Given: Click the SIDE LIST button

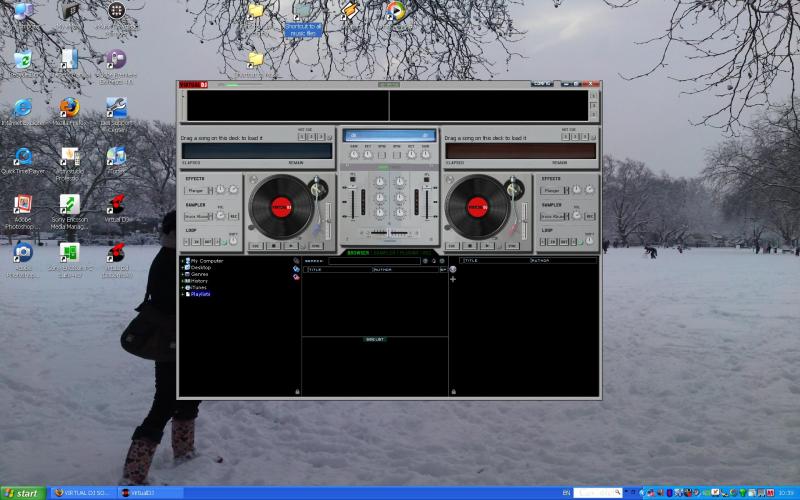Looking at the screenshot, I should click(374, 340).
